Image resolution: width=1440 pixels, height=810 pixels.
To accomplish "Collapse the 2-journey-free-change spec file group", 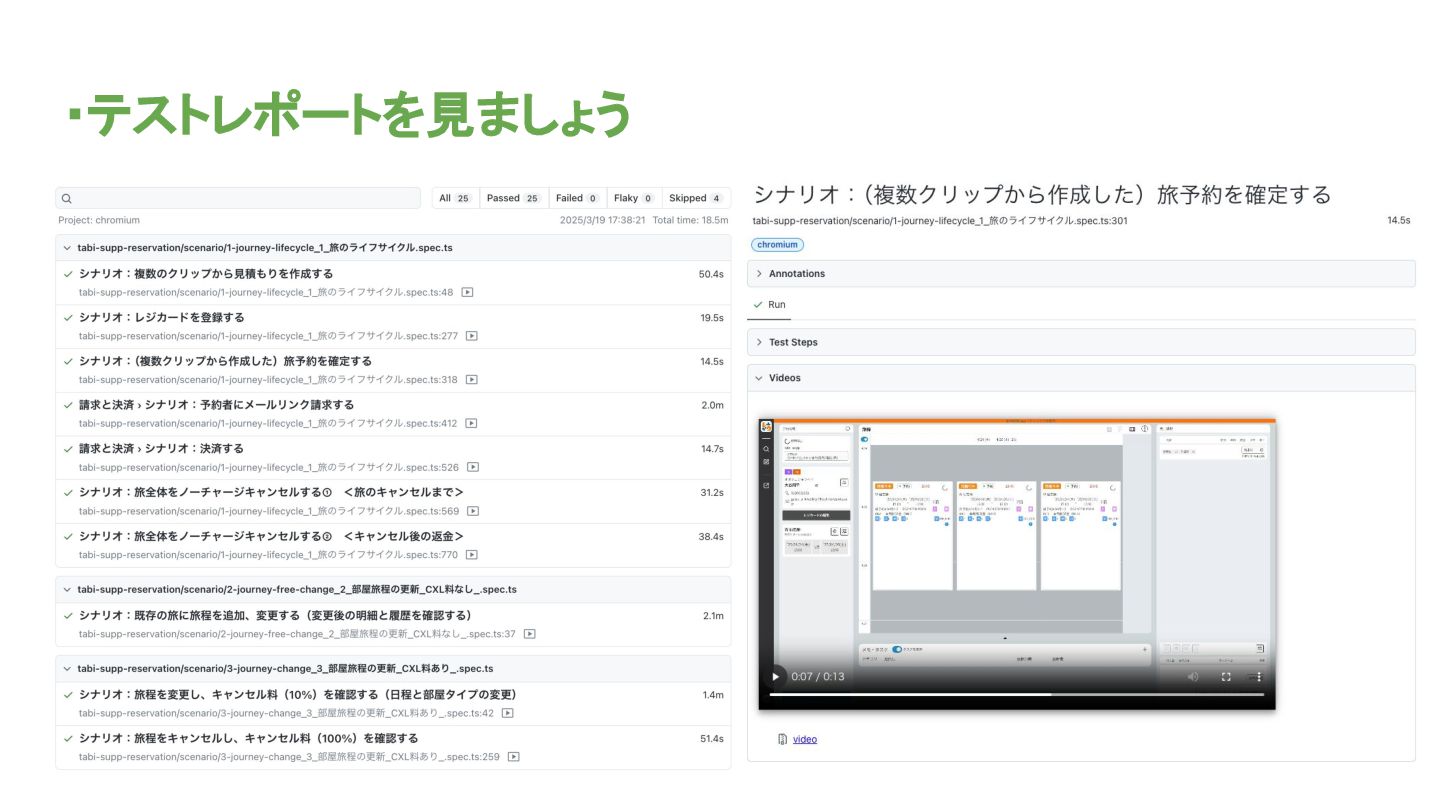I will tap(67, 590).
